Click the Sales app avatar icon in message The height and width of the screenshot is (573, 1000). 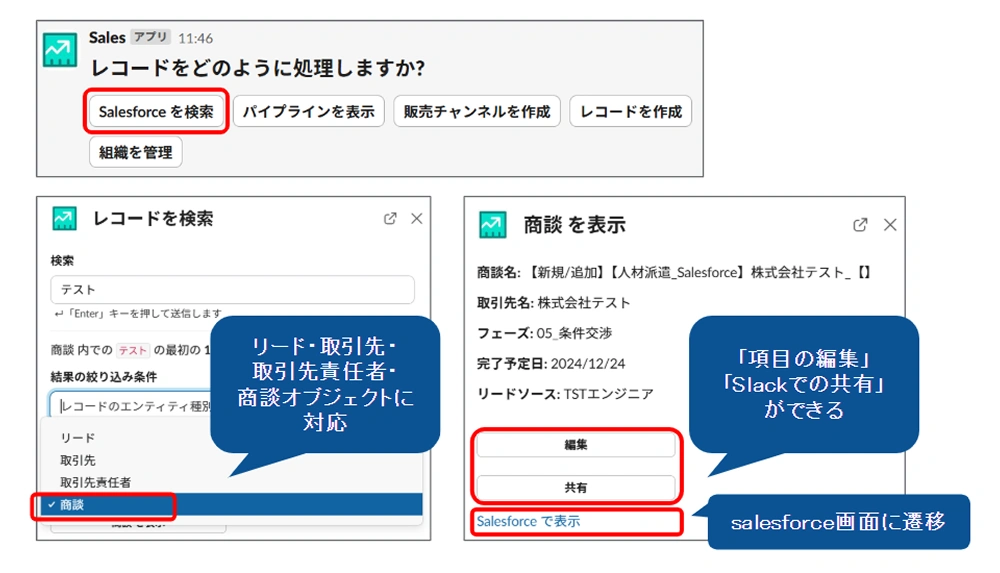pyautogui.click(x=60, y=50)
